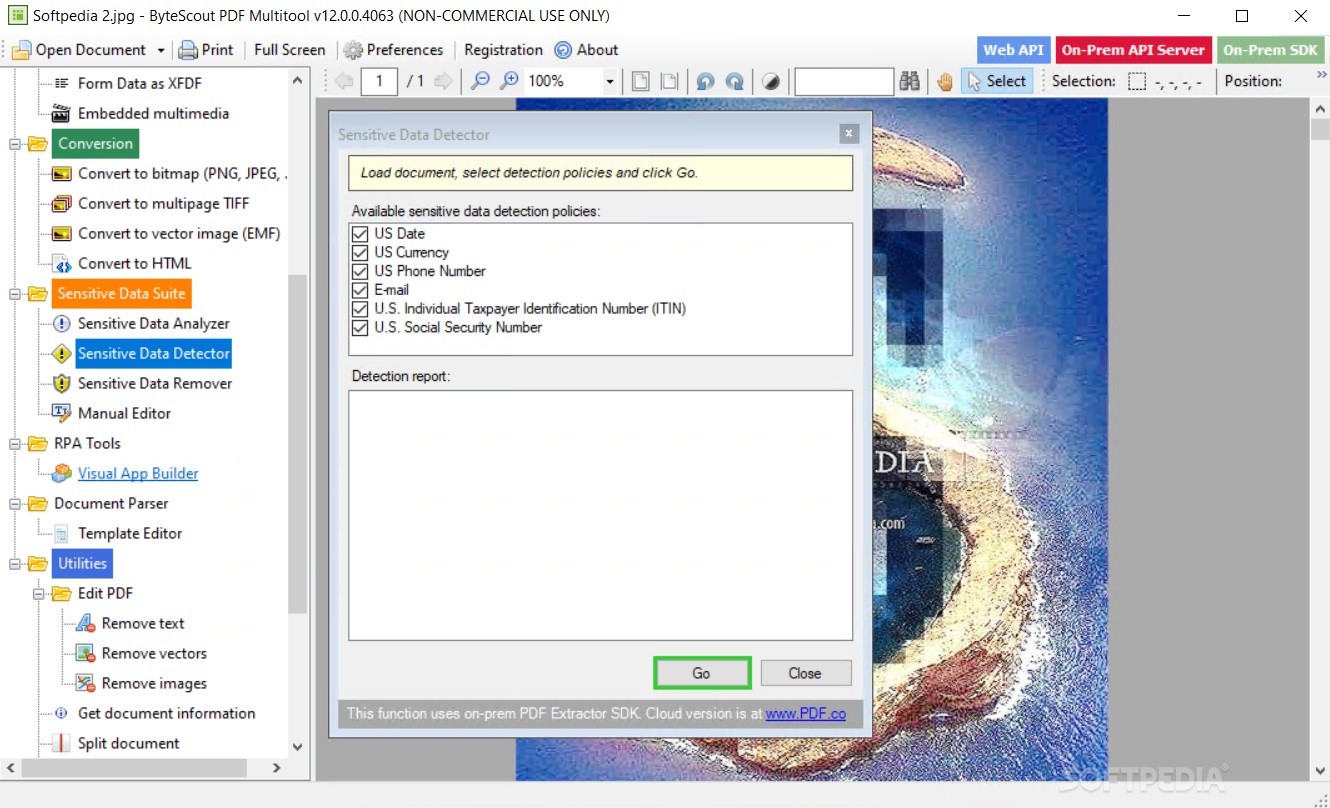Uncheck the US Date policy
Image resolution: width=1330 pixels, height=808 pixels.
[360, 234]
